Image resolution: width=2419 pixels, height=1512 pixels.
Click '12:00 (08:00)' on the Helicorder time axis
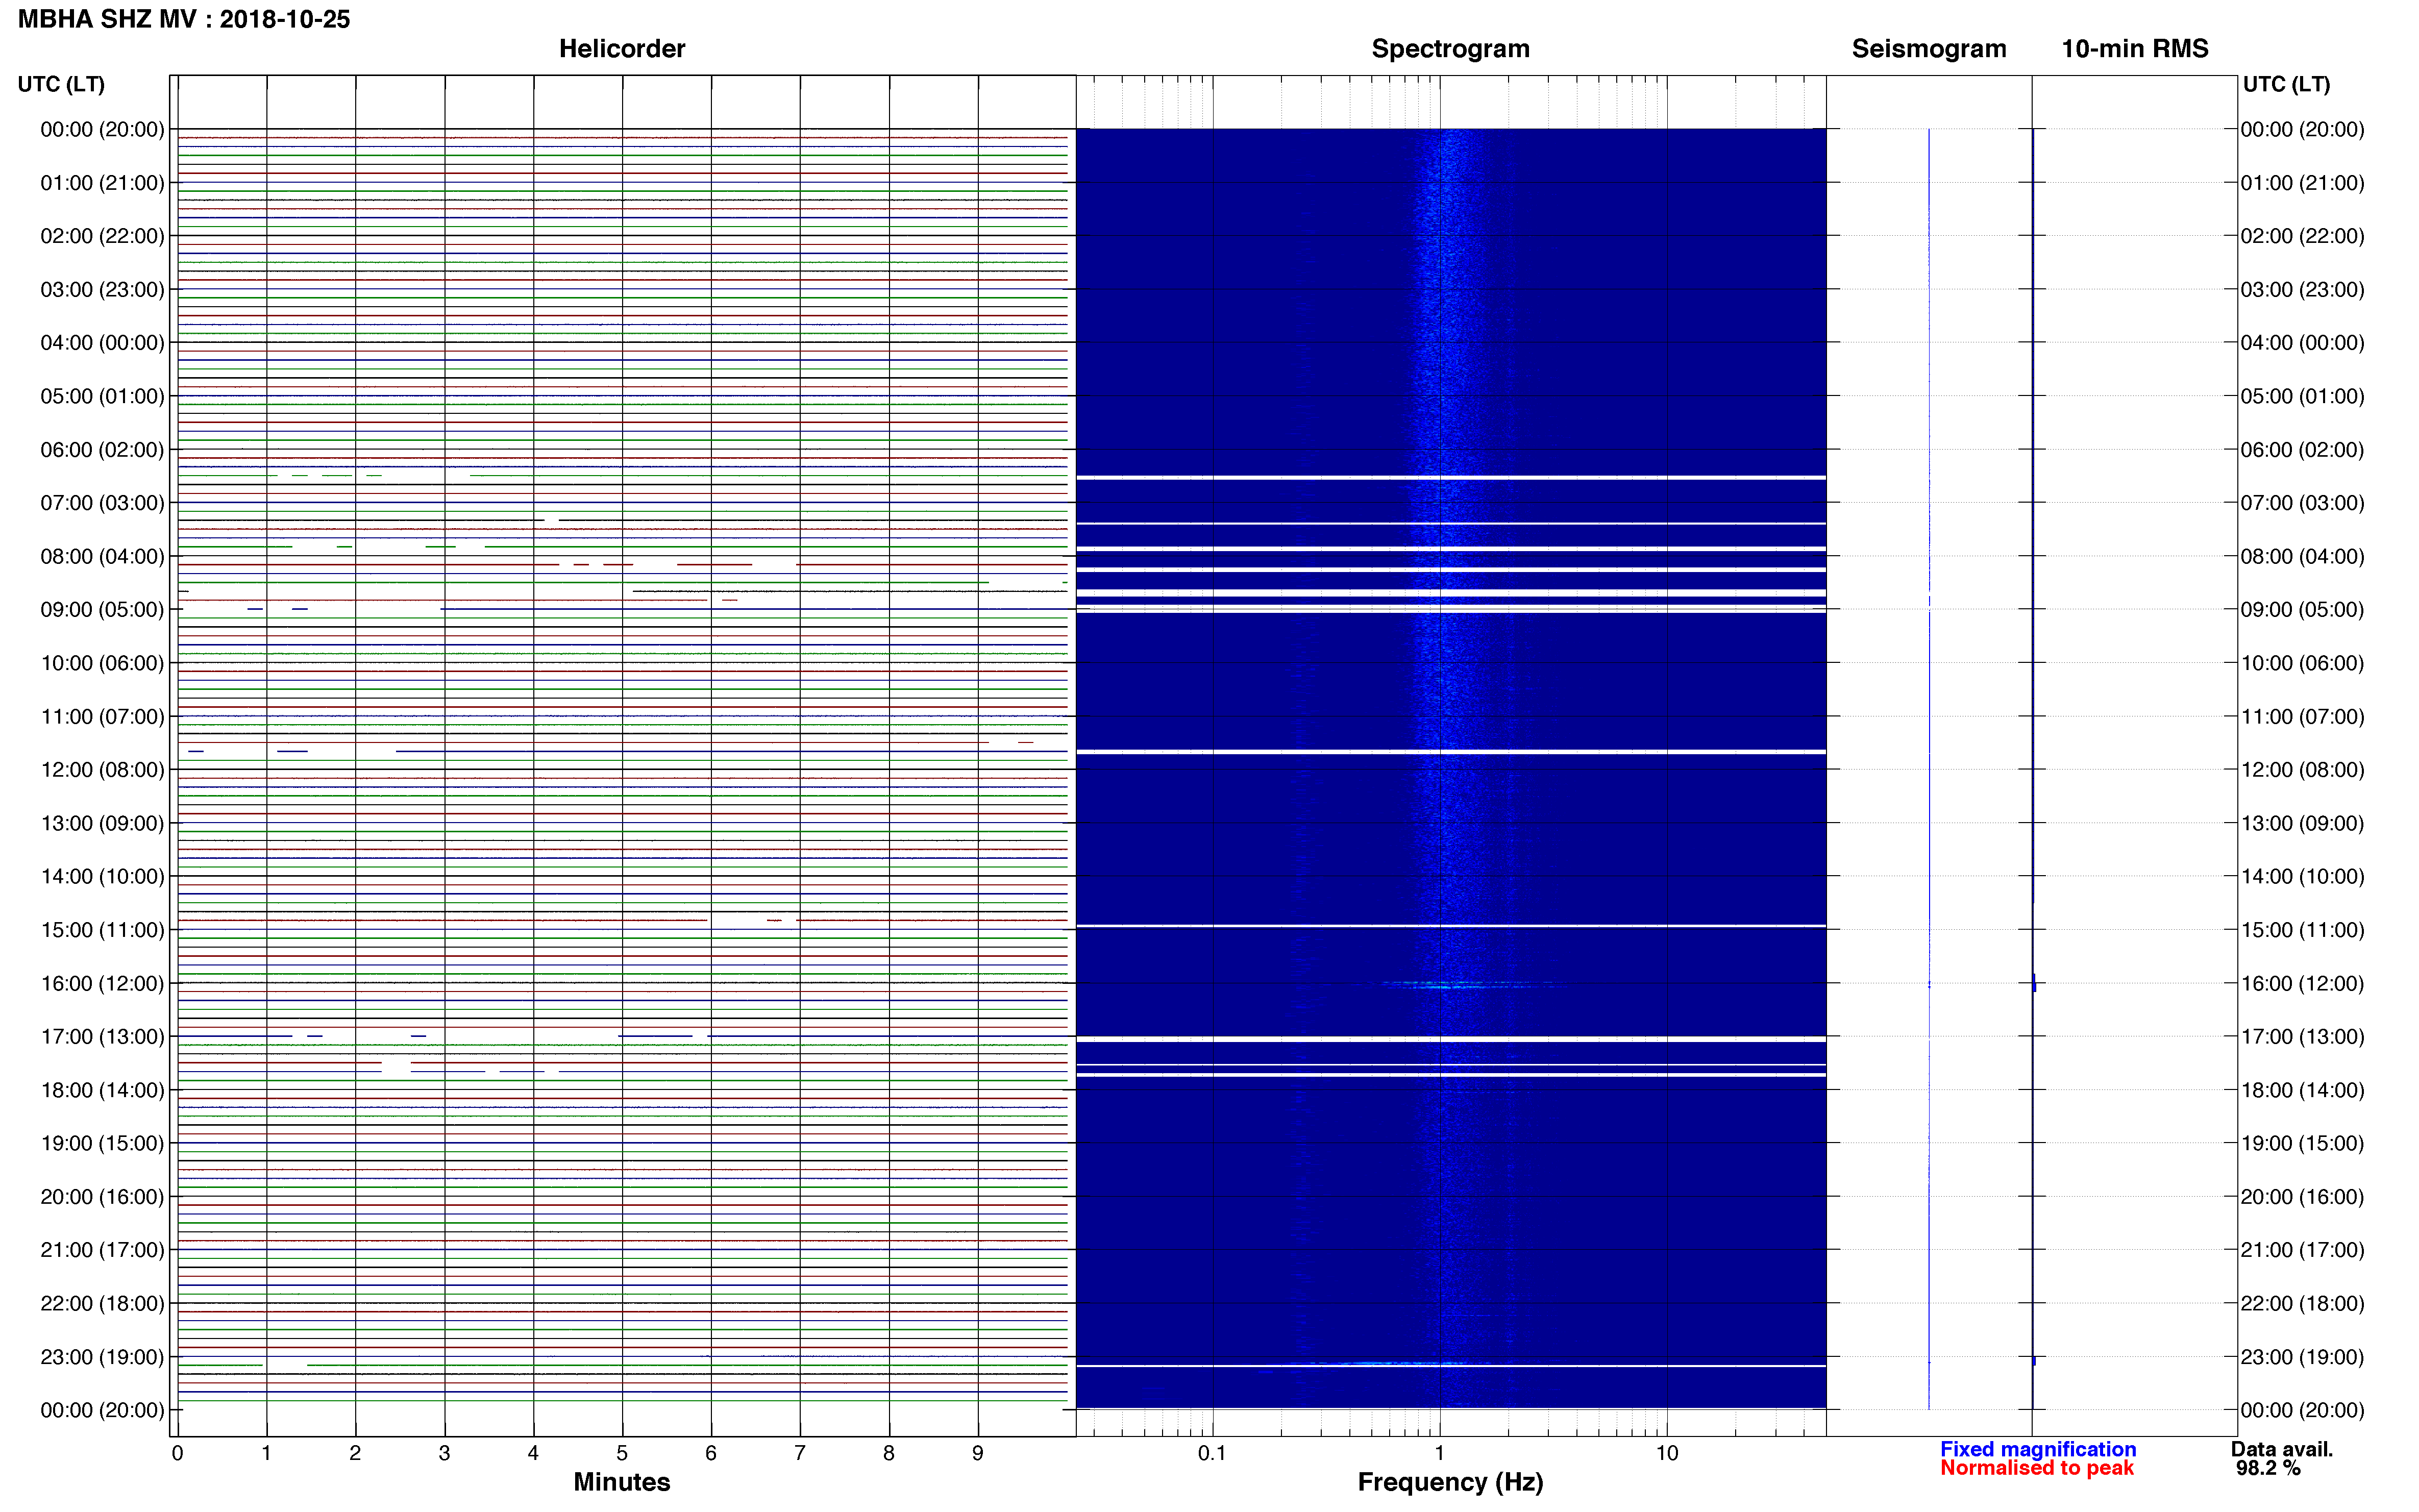point(102,770)
